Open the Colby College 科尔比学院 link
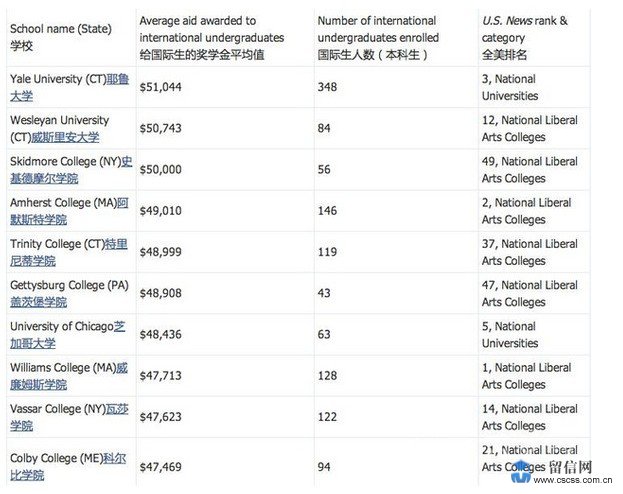This screenshot has height=494, width=623. pos(27,475)
